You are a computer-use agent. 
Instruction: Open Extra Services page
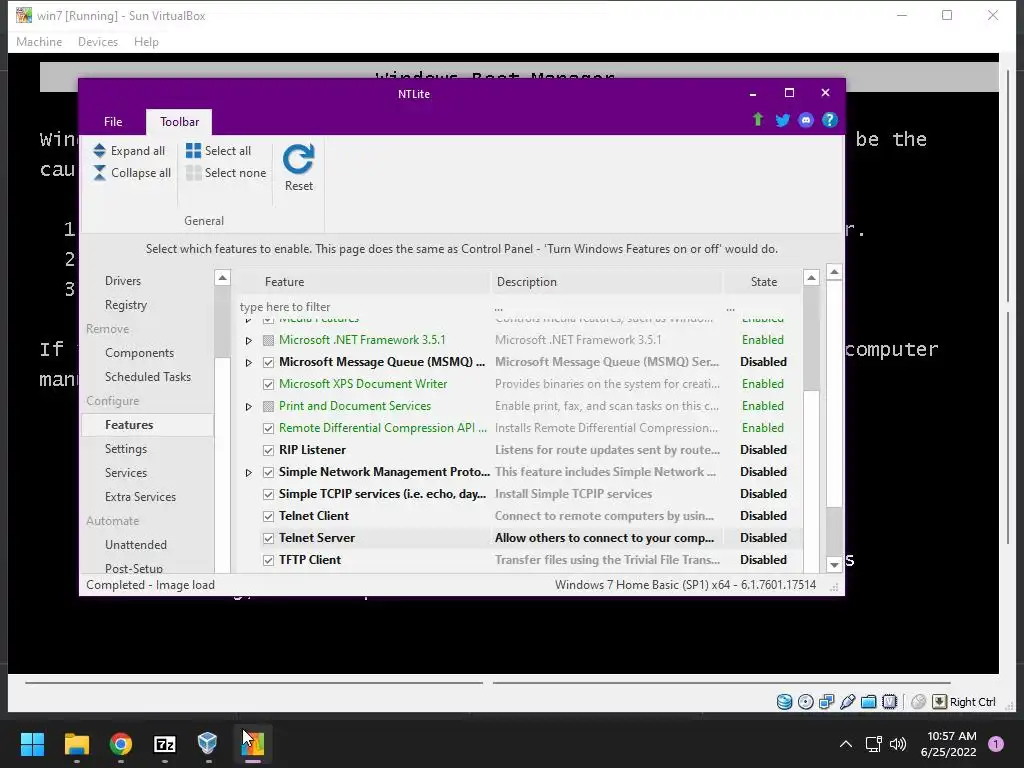click(140, 497)
